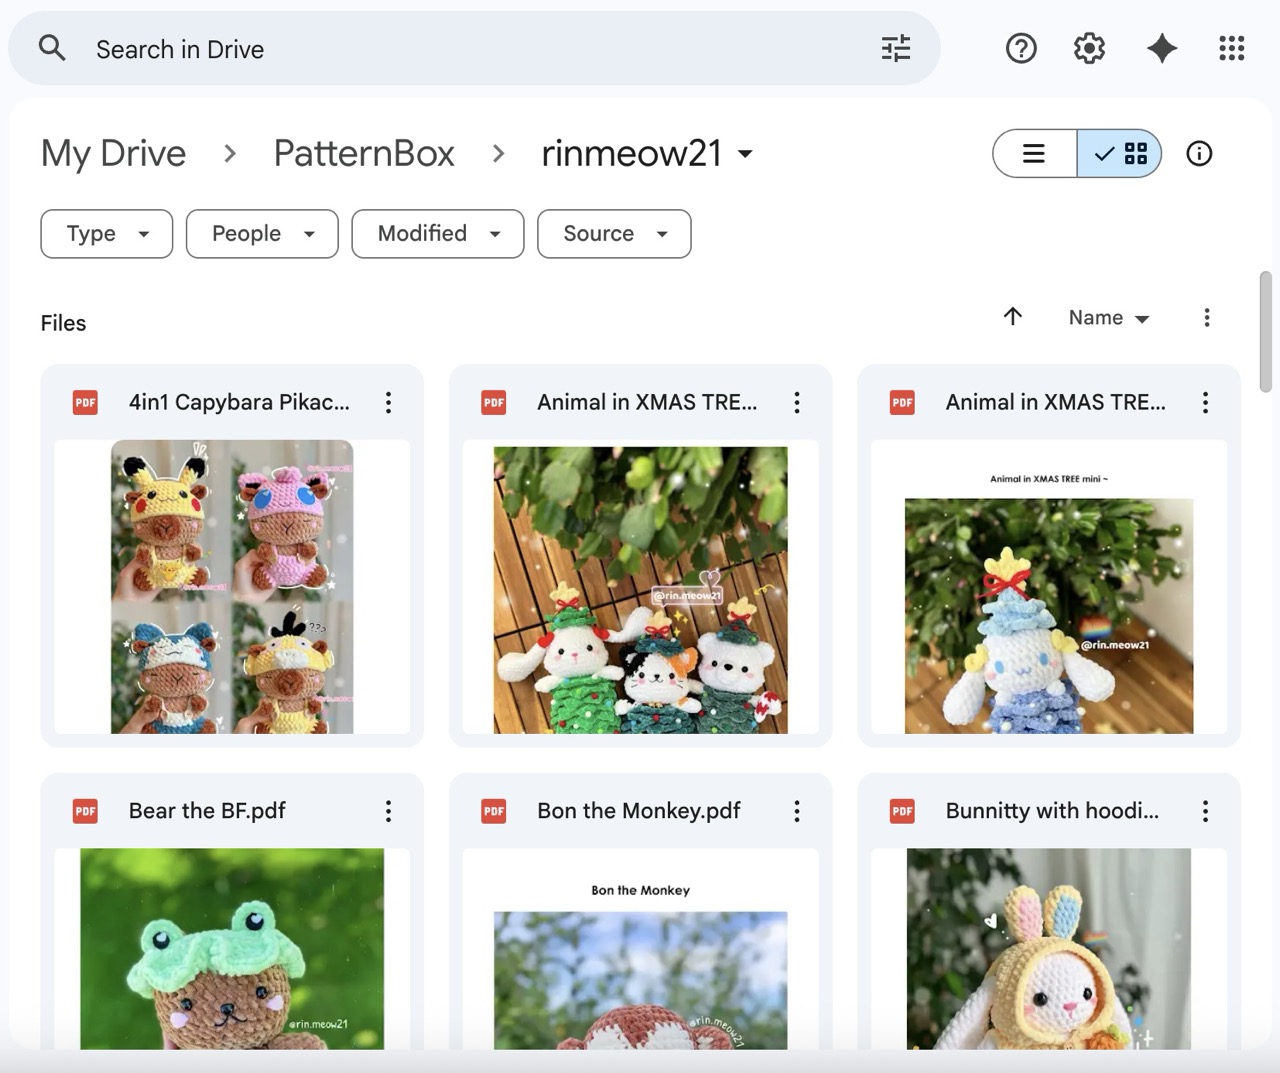
Task: Reverse sort direction arrow
Action: (1013, 317)
